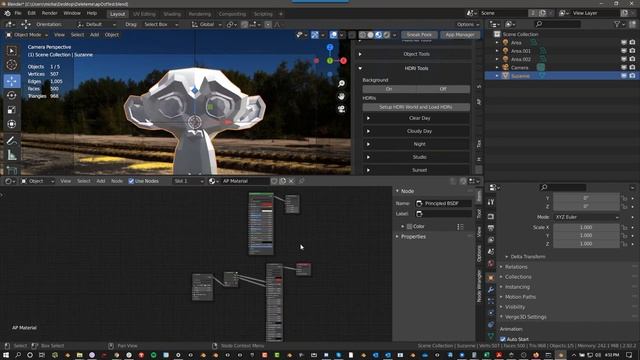
Task: Select the Cursor tool in viewport toolbar
Action: [11, 64]
